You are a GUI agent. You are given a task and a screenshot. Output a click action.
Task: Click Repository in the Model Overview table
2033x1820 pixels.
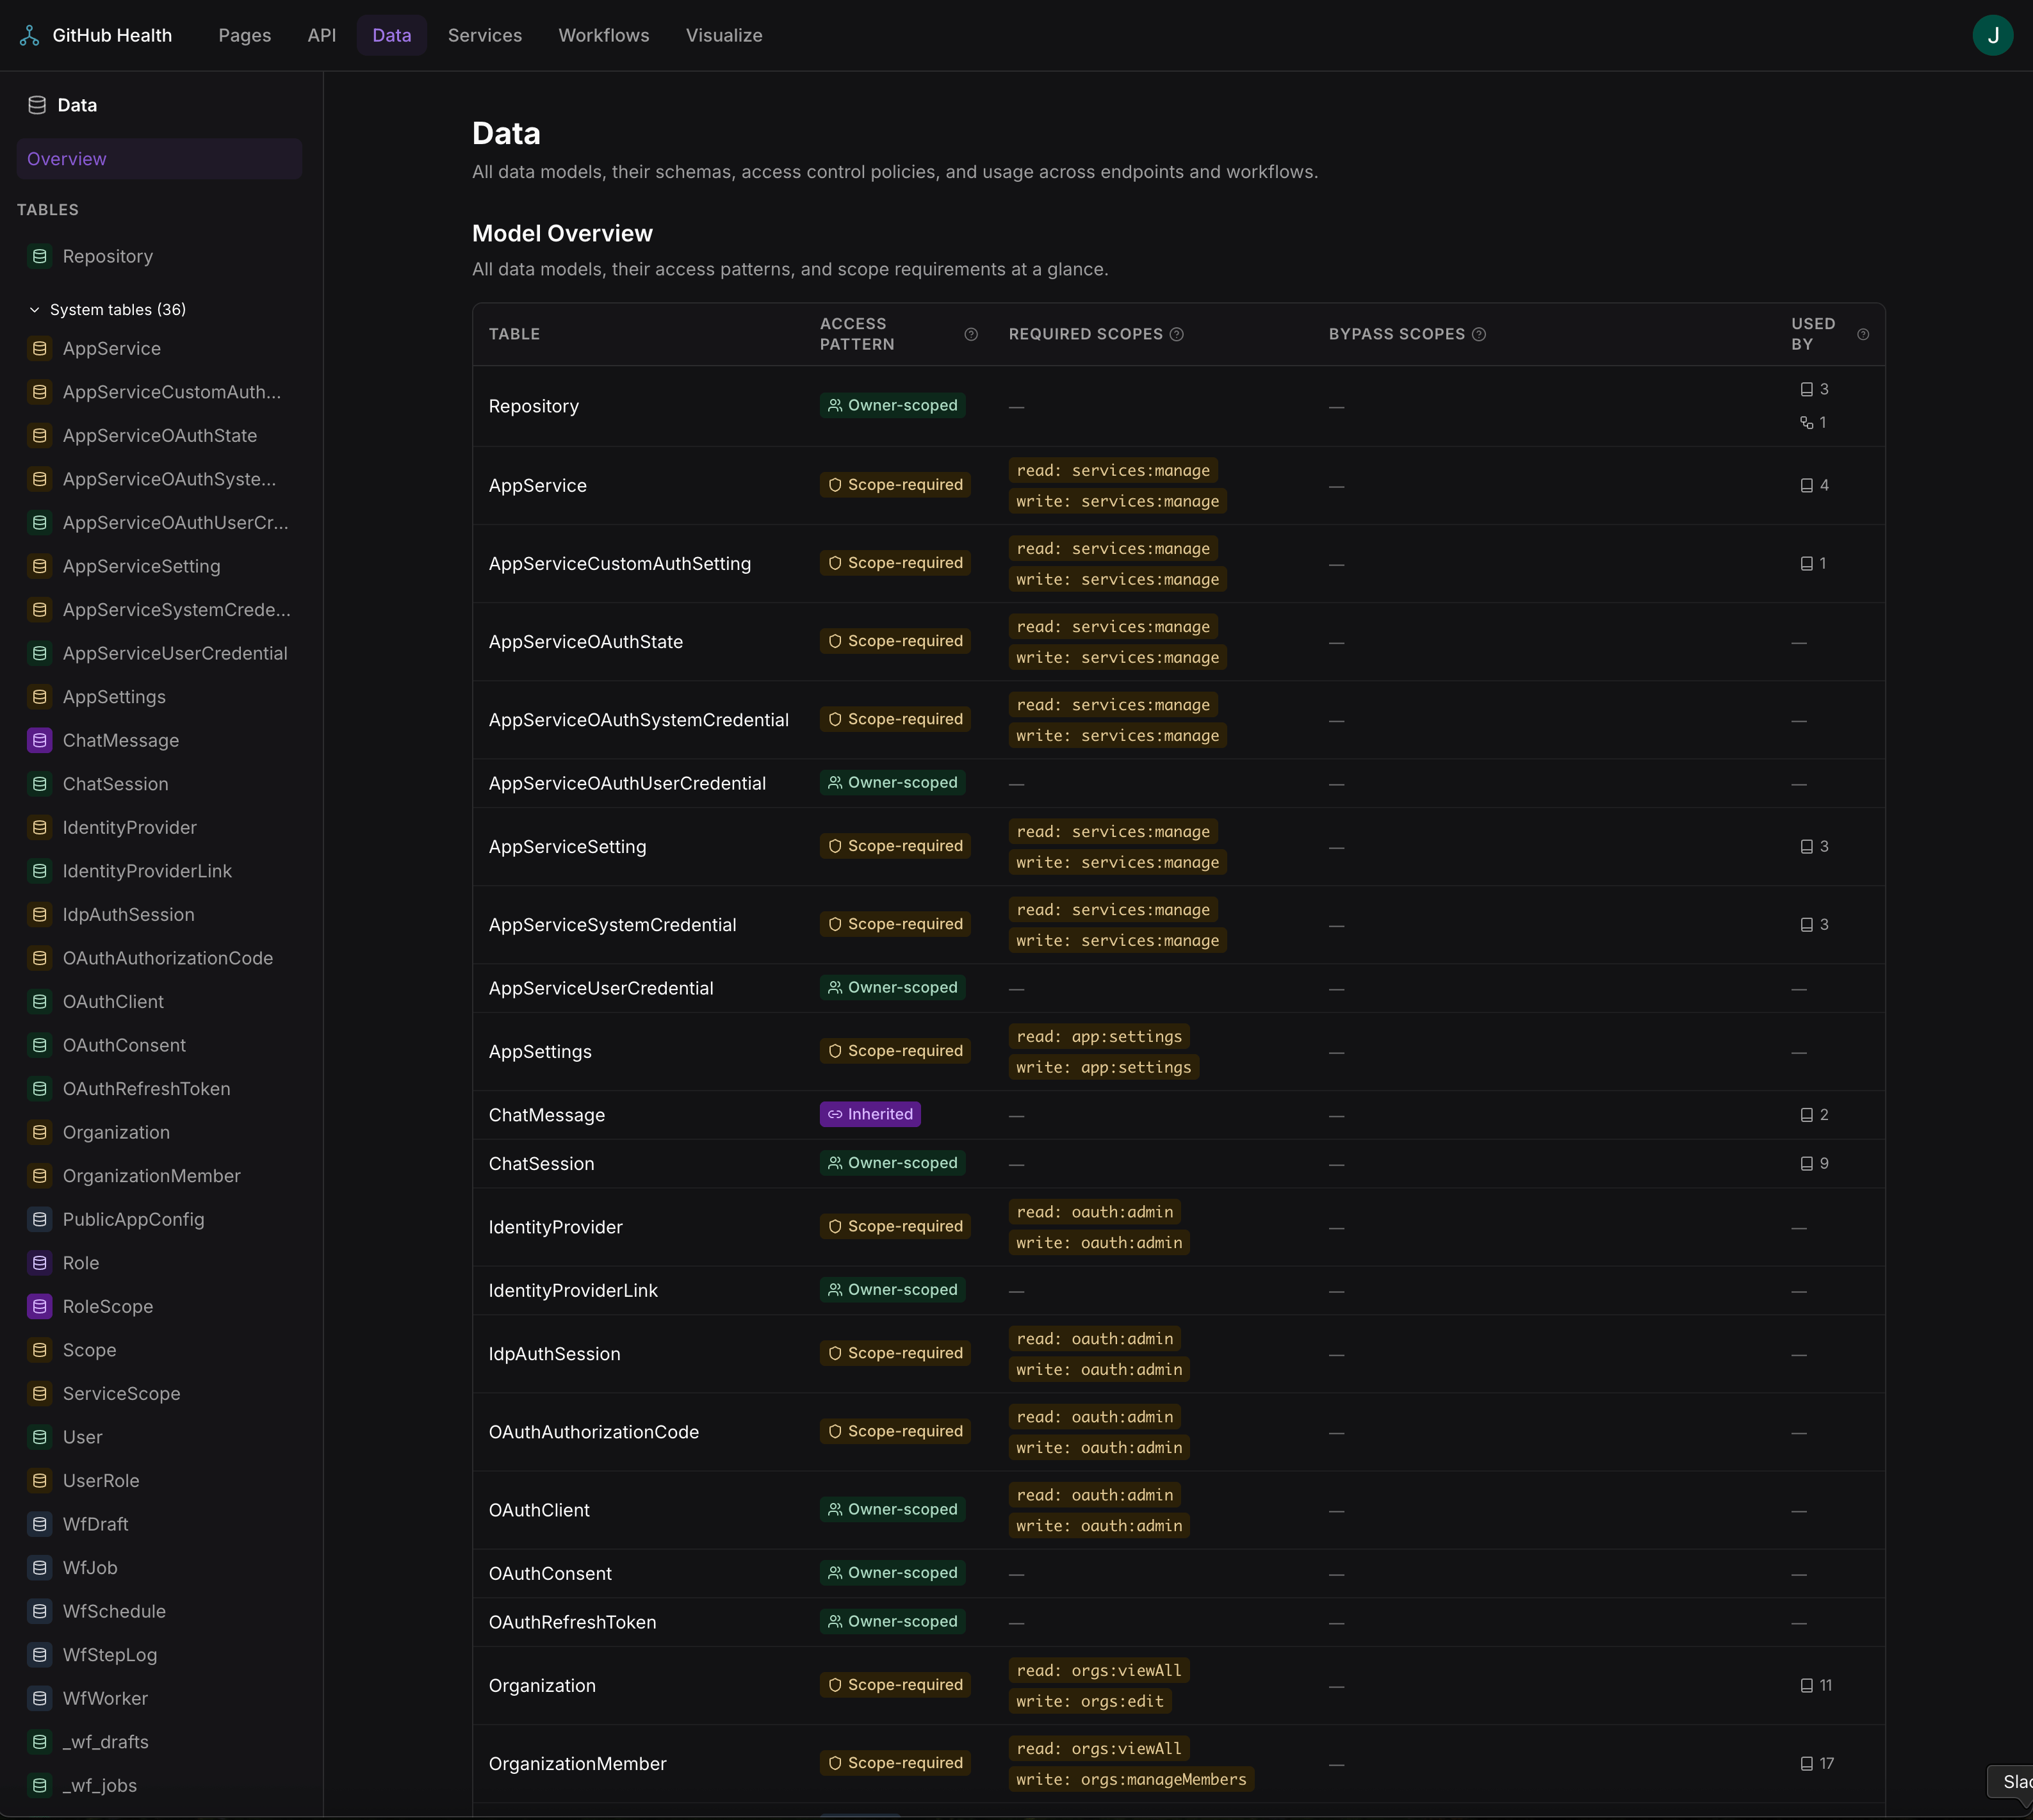(x=534, y=406)
